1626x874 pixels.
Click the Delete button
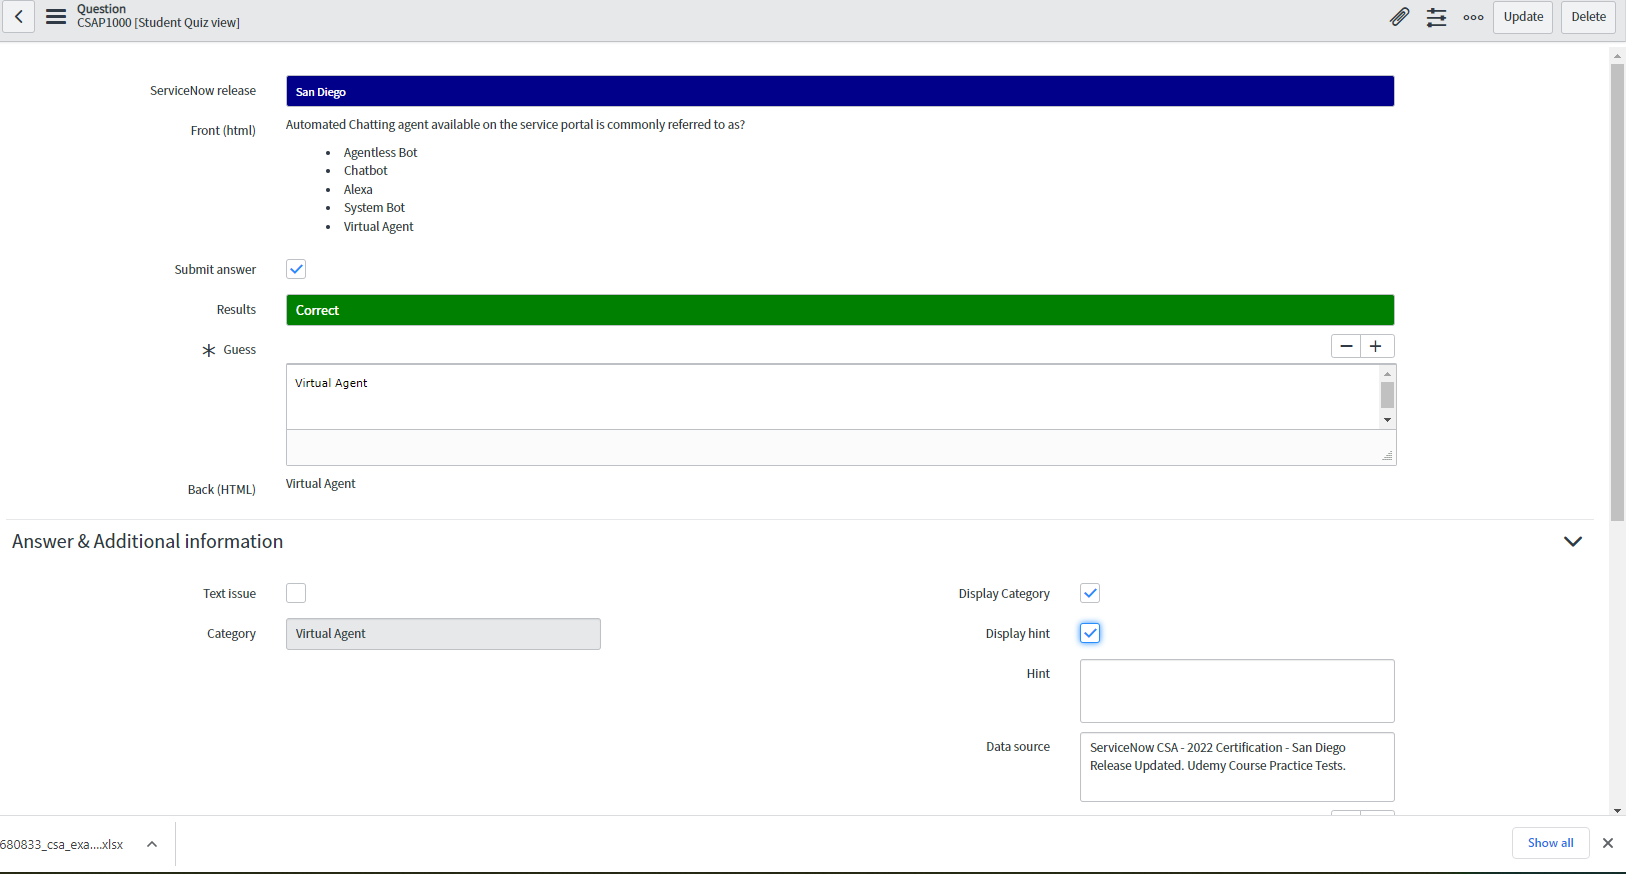[x=1587, y=17]
